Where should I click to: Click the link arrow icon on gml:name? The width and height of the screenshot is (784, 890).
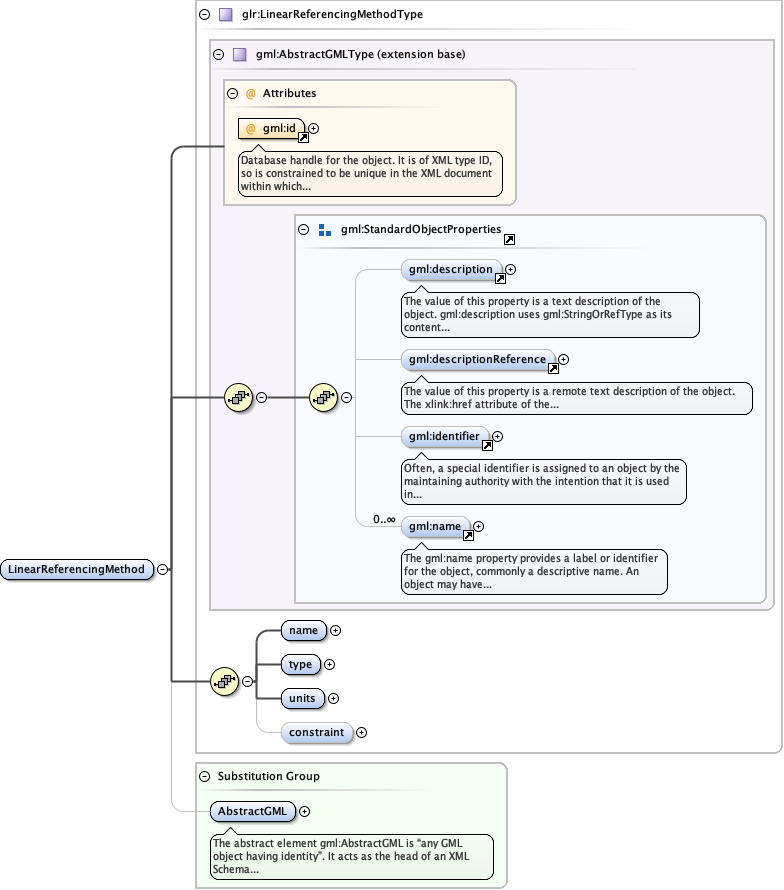pos(468,535)
